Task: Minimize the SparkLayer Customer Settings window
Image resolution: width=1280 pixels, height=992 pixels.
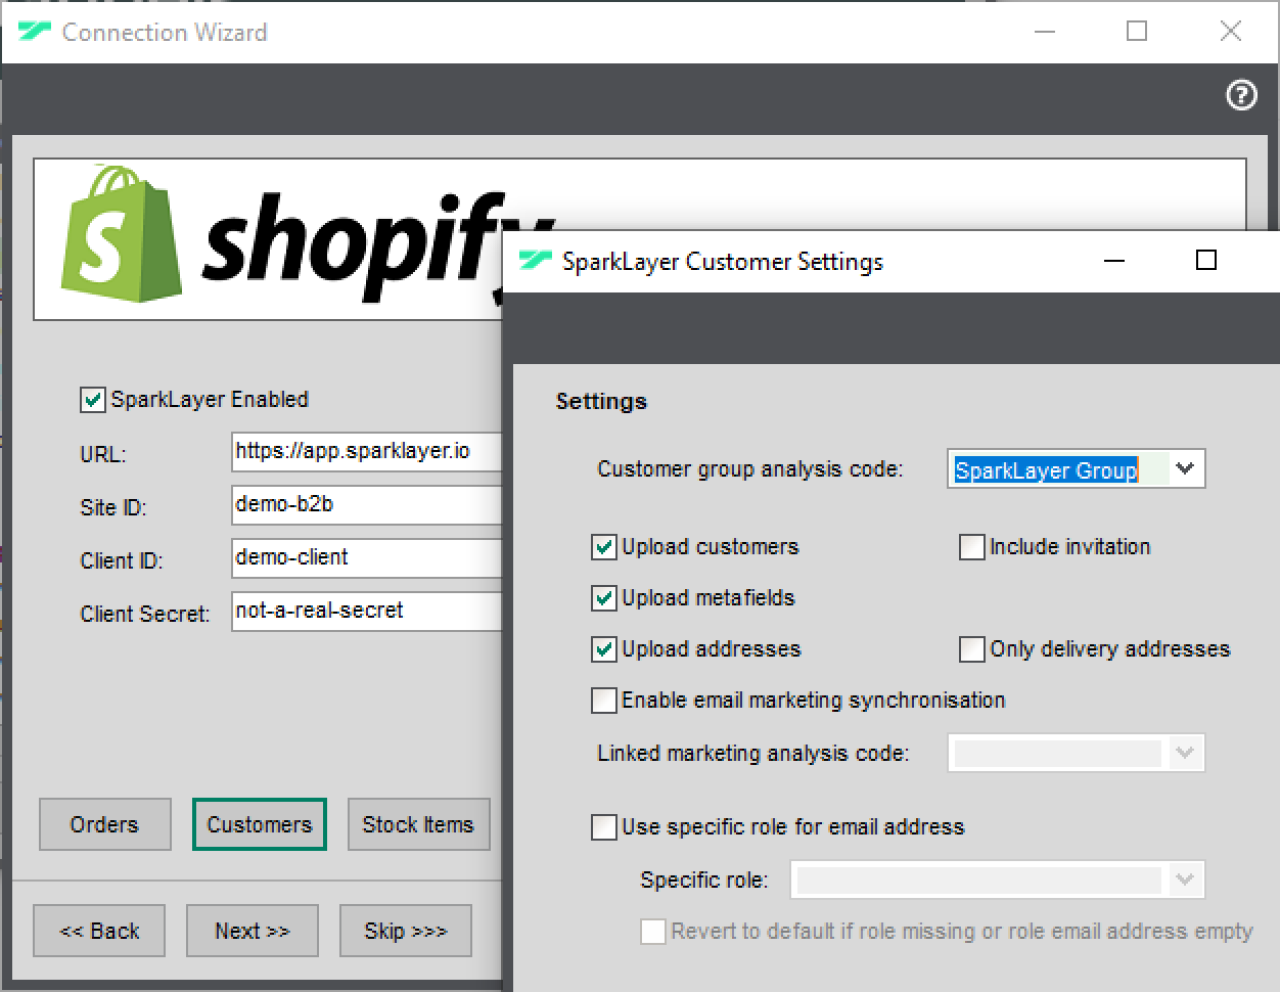Action: click(x=1114, y=261)
